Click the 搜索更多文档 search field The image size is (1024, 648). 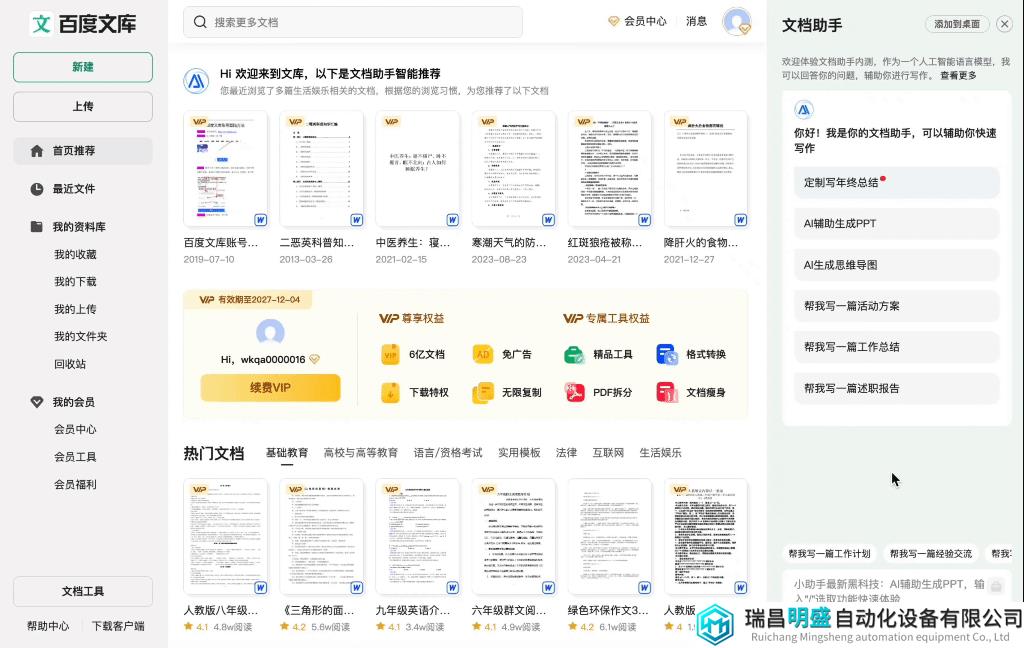[x=353, y=22]
